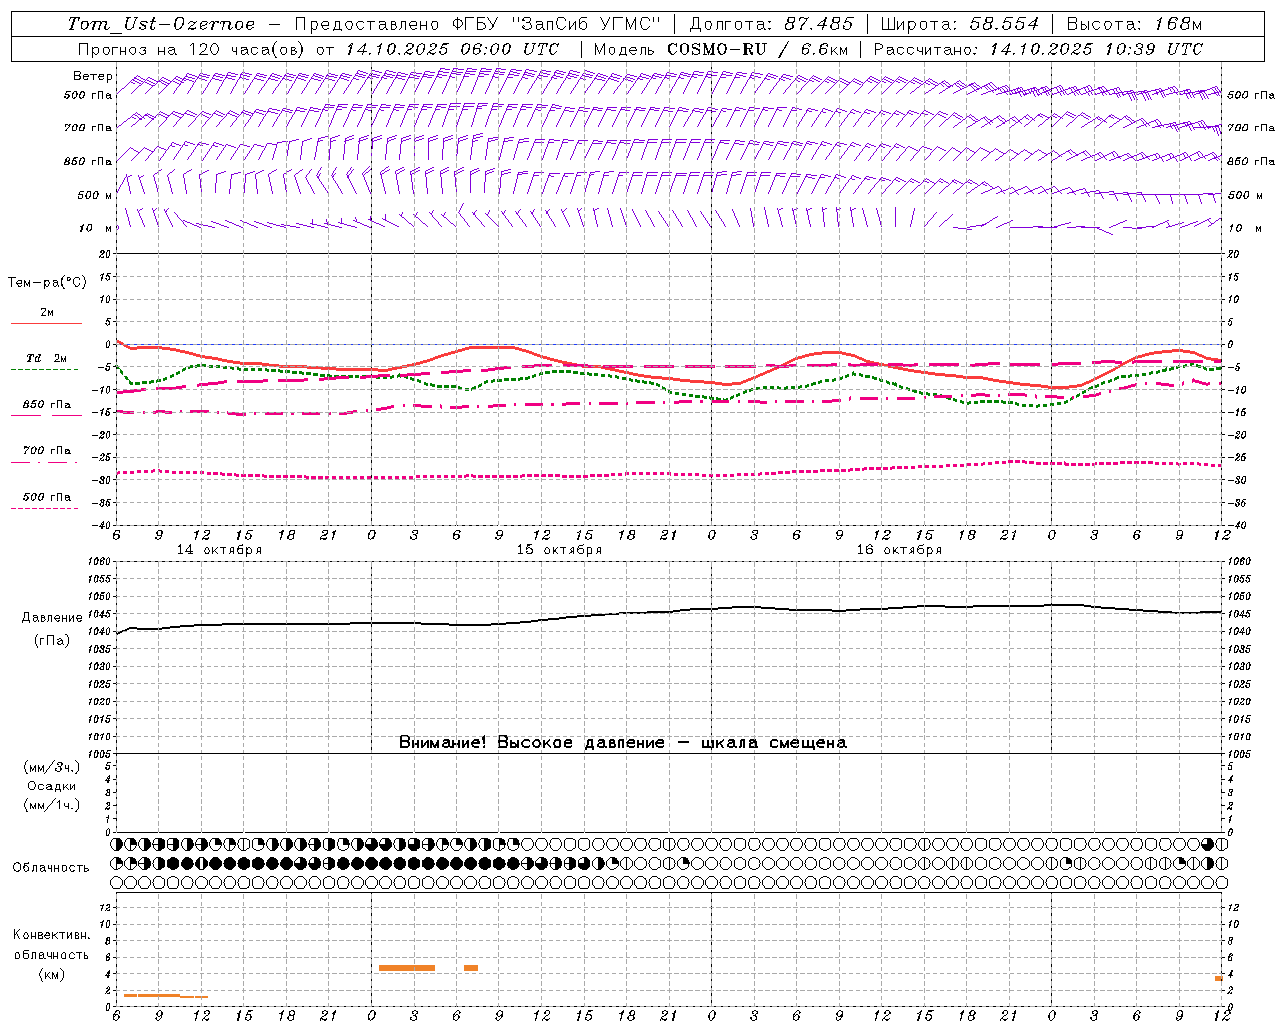Click the date label "14 октября"
The width and height of the screenshot is (1280, 1024).
pyautogui.click(x=219, y=550)
